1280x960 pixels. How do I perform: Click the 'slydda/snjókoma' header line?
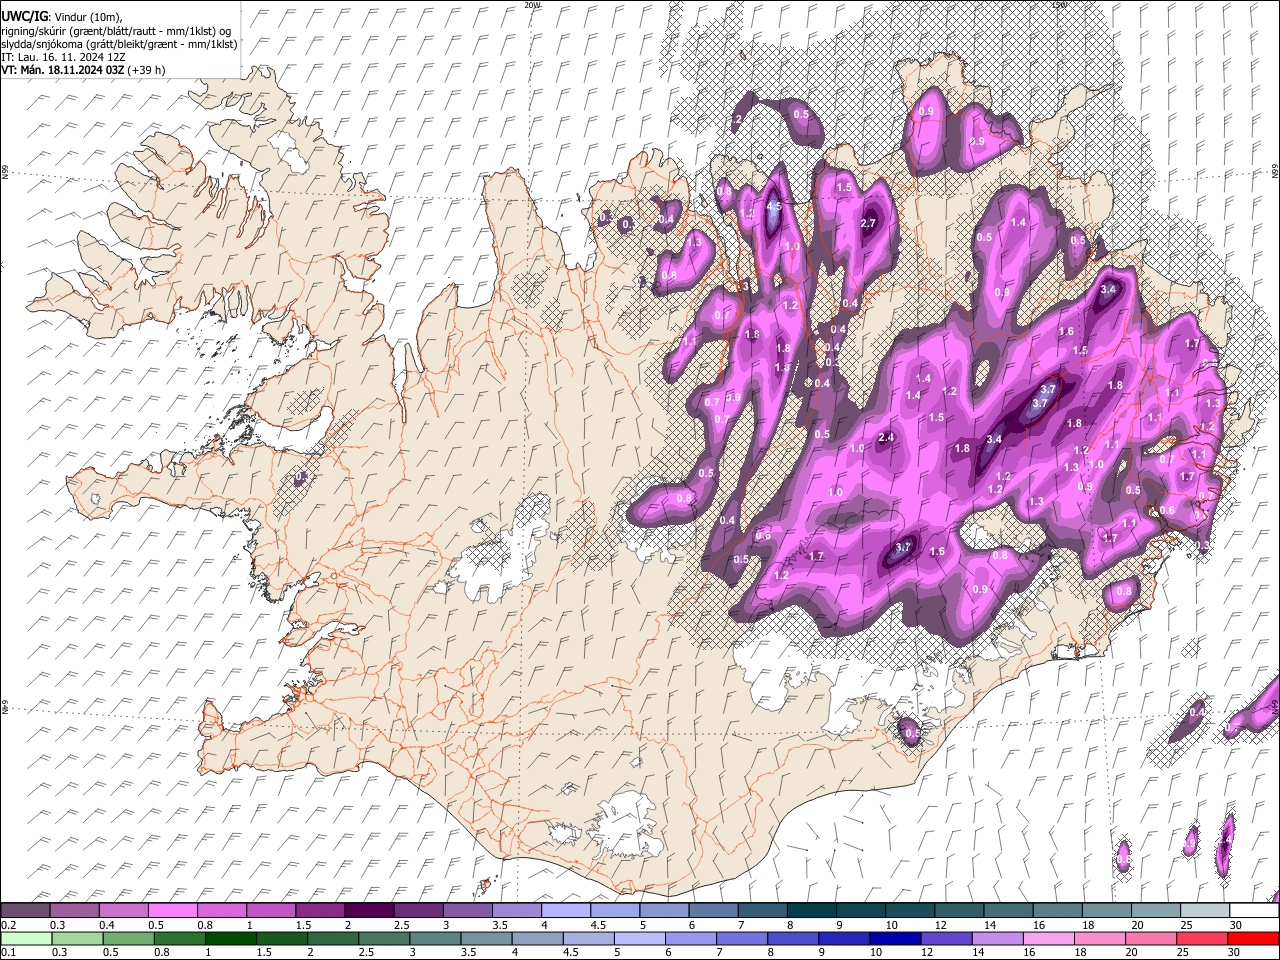tap(119, 44)
